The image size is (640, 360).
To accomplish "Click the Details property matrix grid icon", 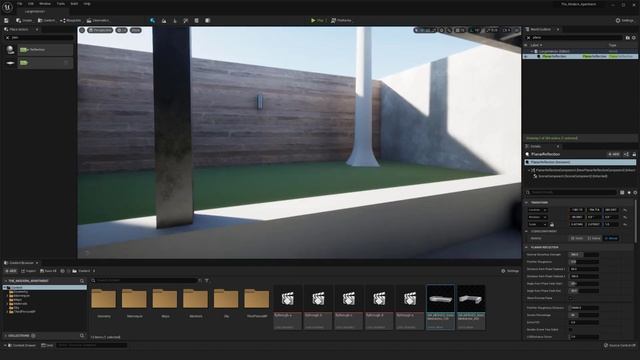I will click(x=622, y=192).
